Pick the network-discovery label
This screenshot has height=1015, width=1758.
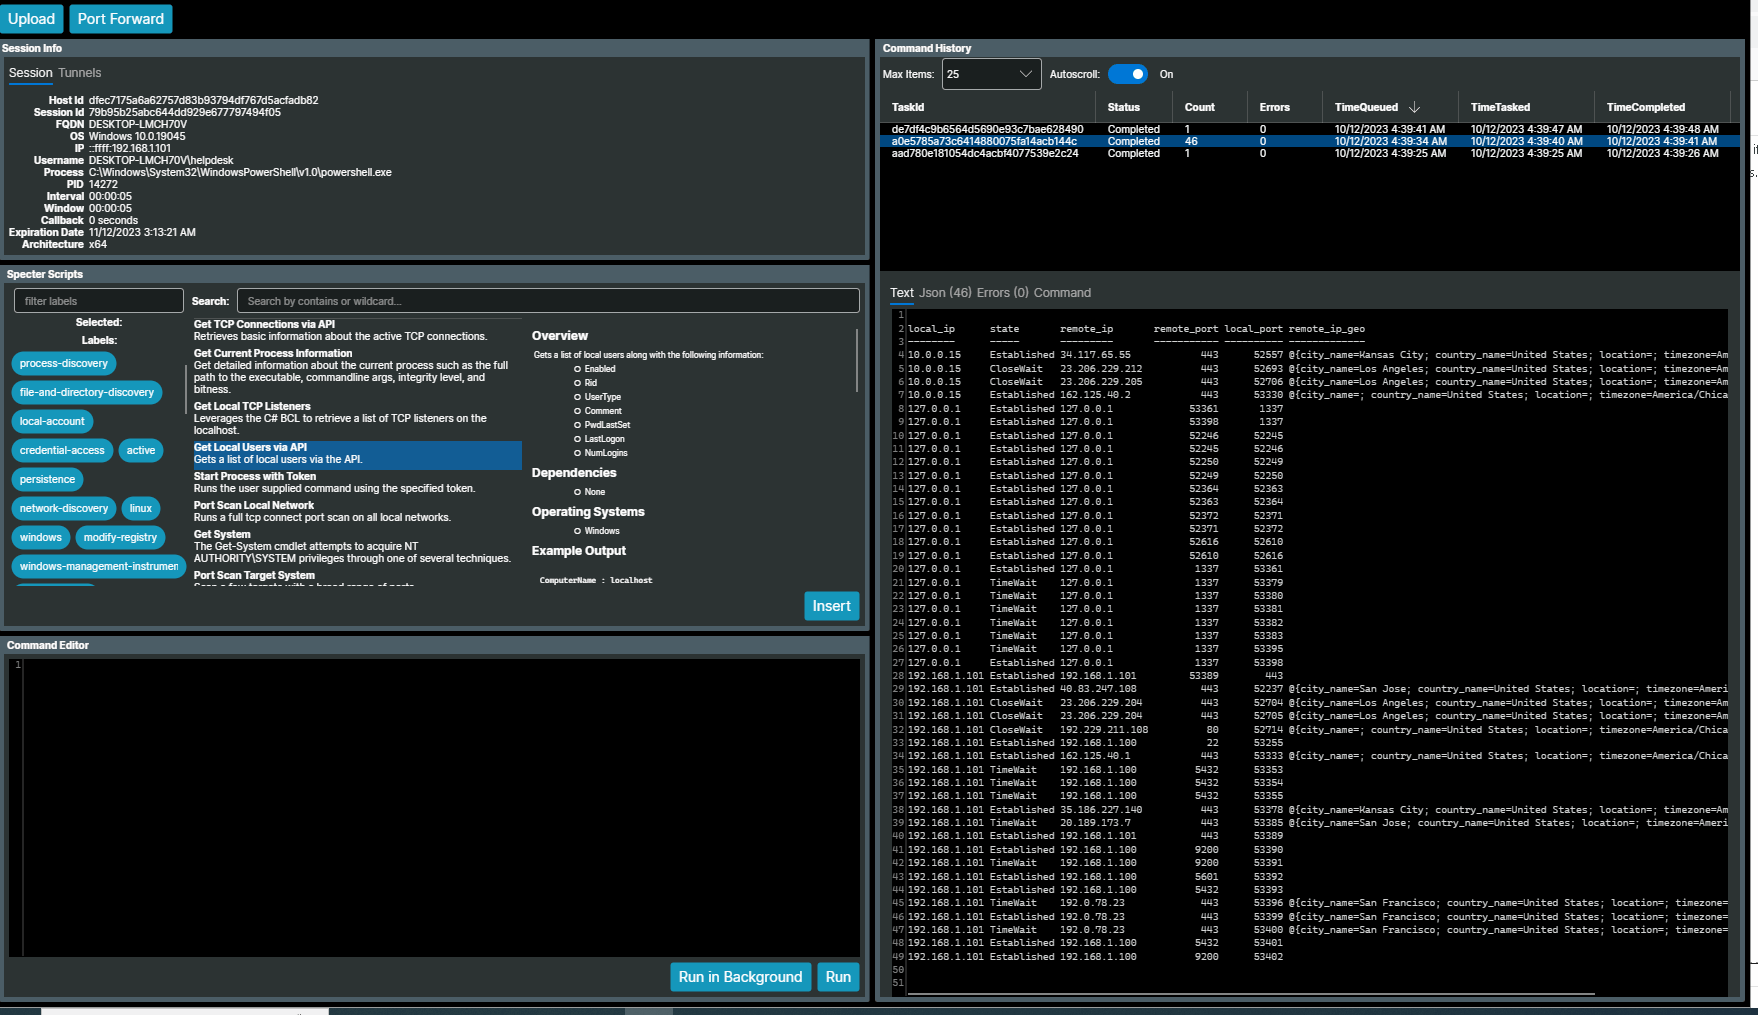pos(64,508)
